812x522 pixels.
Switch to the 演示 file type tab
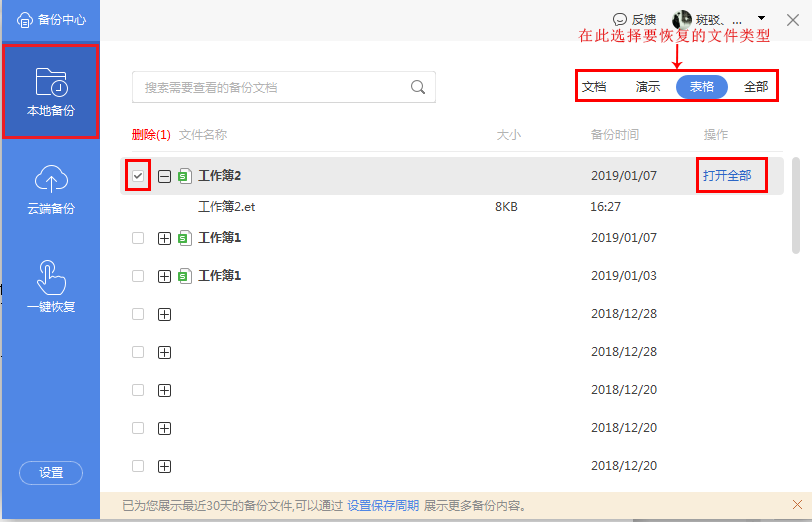point(648,86)
